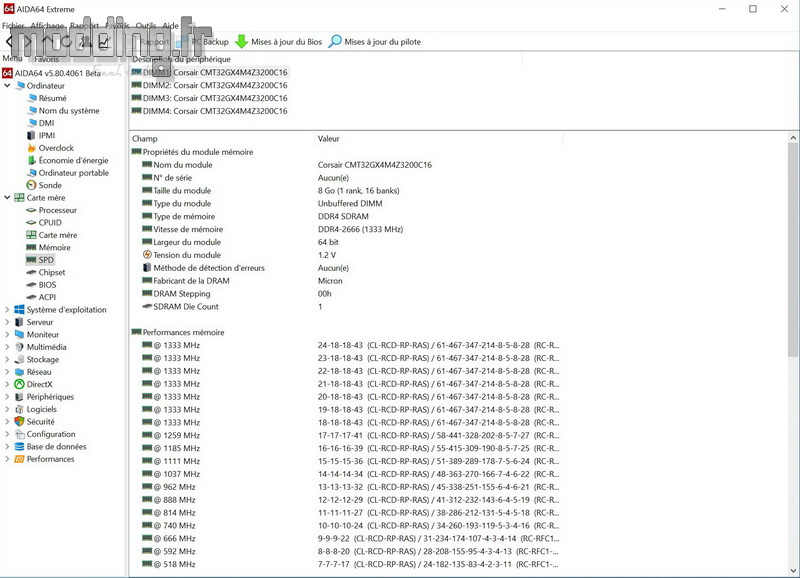Screen dimensions: 800x578
Task: Open the Aide menu
Action: 170,26
